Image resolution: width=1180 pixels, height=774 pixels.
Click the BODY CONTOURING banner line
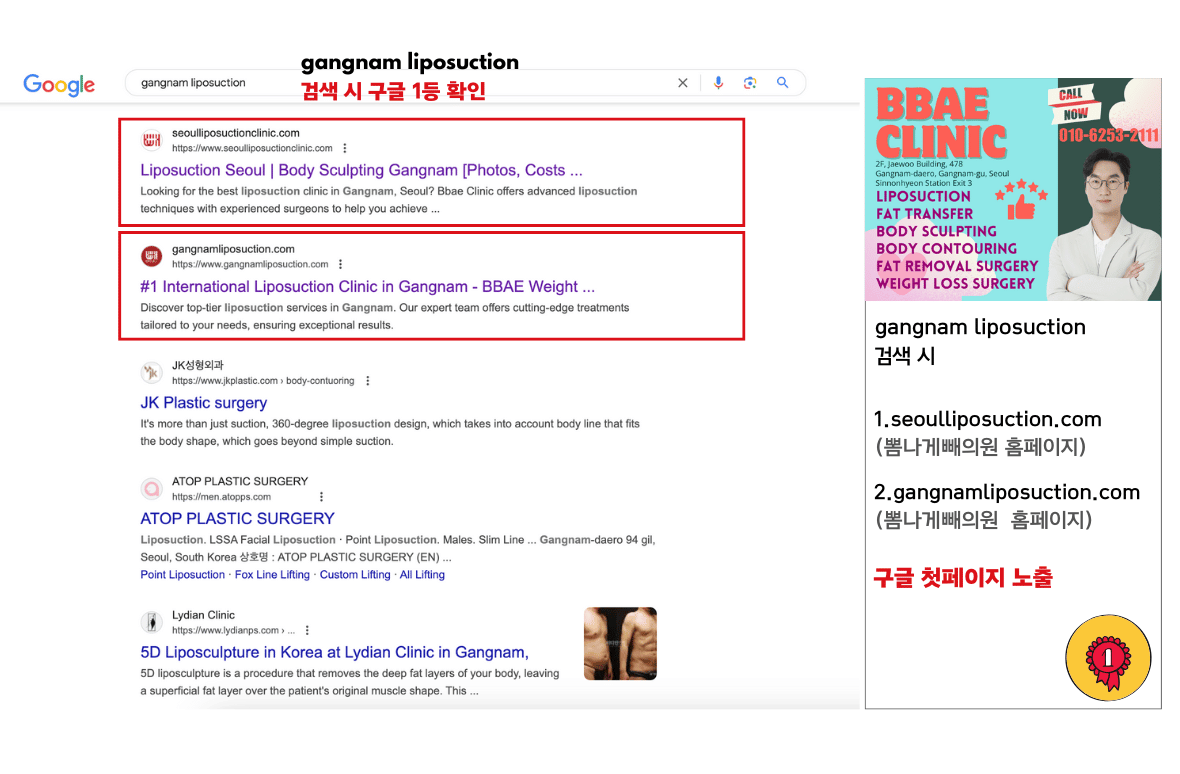click(946, 249)
